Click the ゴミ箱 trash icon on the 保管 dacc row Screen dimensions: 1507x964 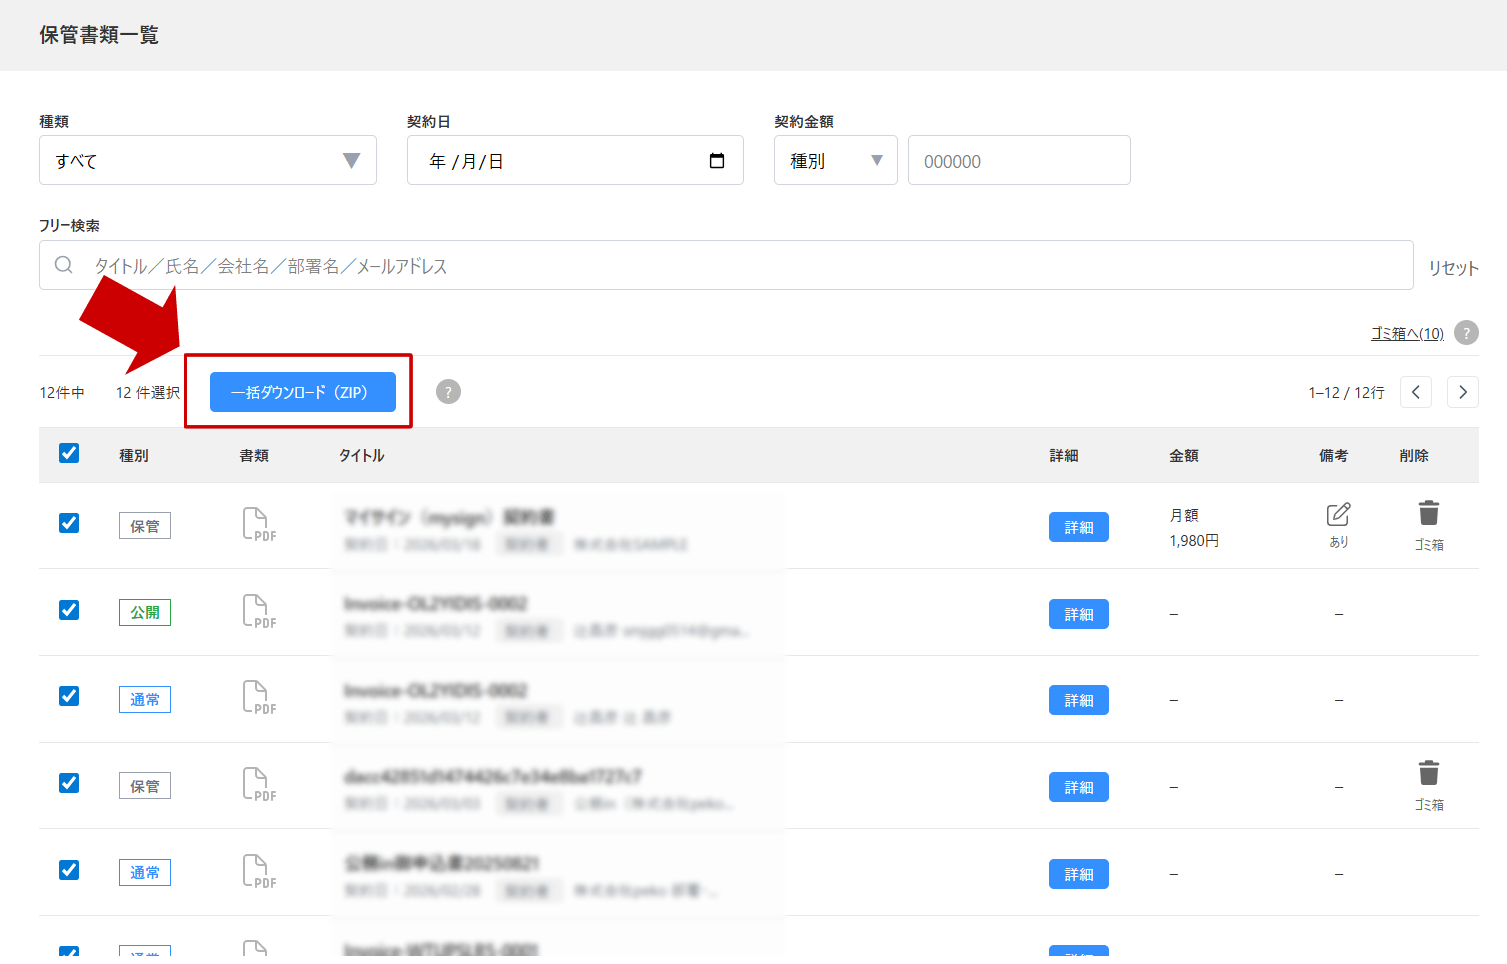click(x=1428, y=772)
